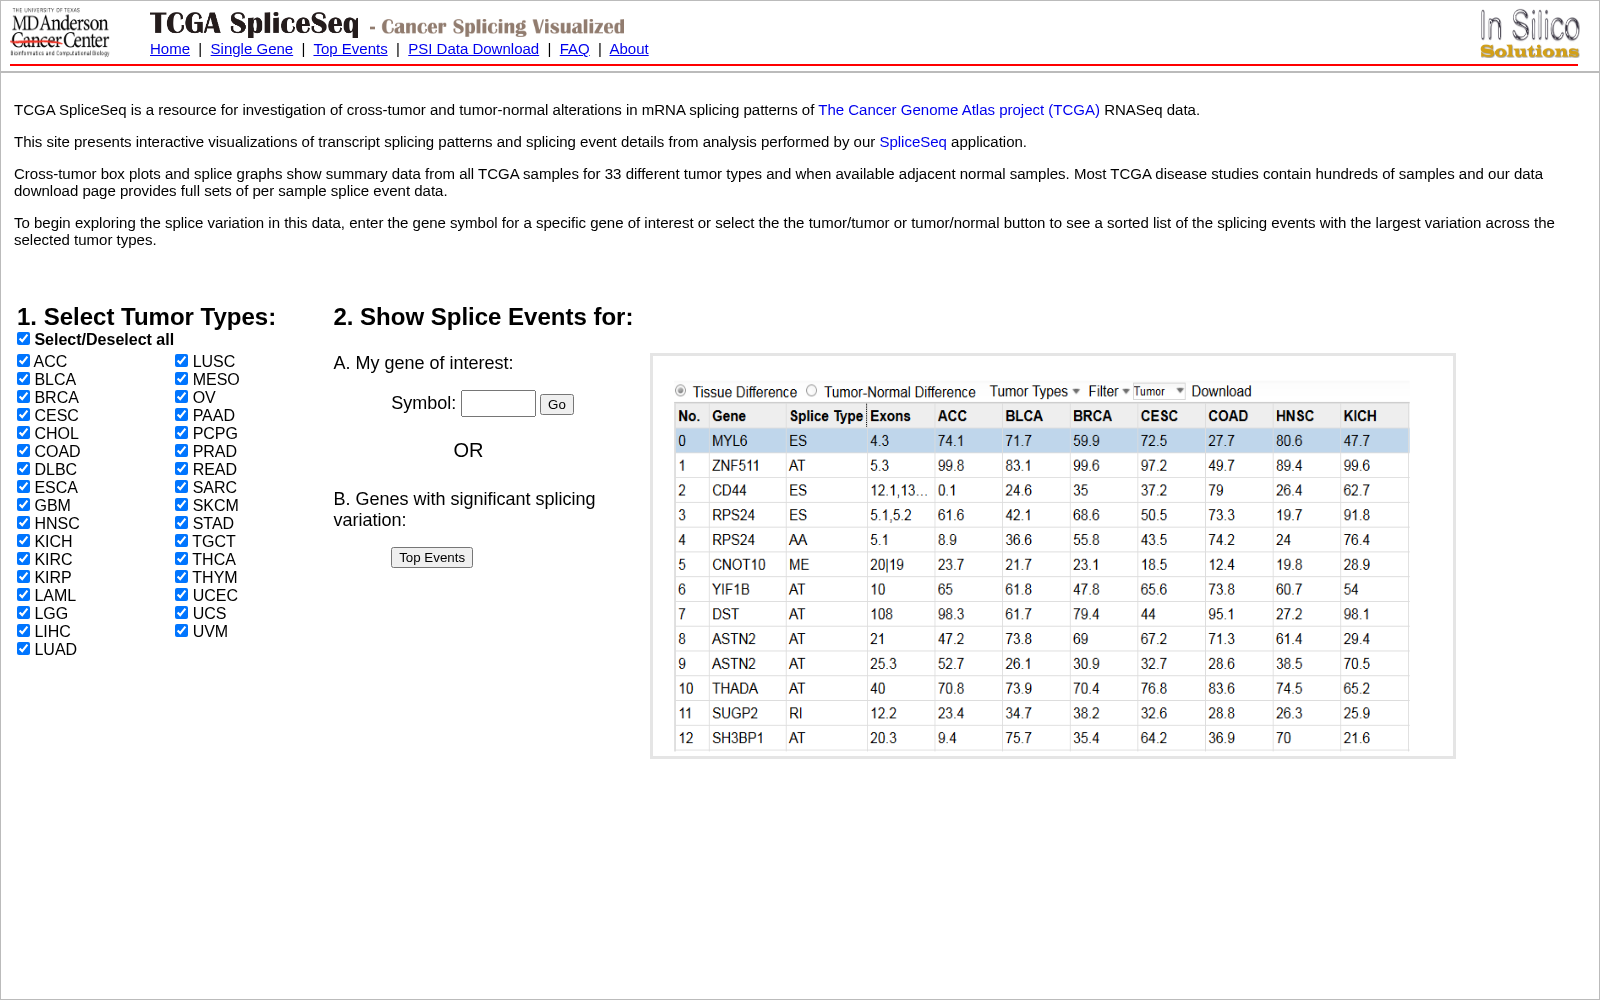Deselect the OV tumor type
This screenshot has width=1600, height=1000.
181,397
